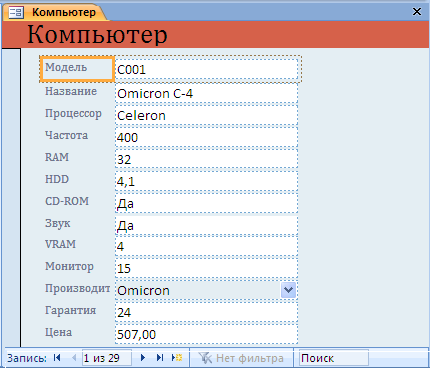Create new blank record icon
430x368 pixels.
click(x=177, y=358)
